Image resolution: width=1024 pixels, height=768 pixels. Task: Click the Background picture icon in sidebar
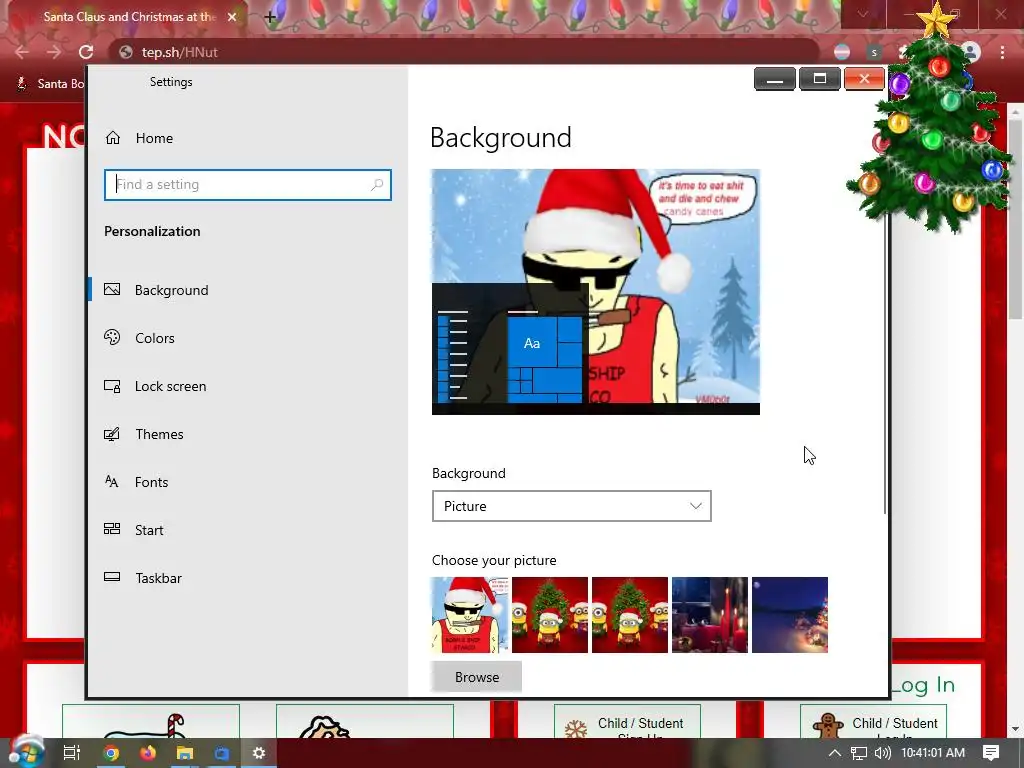[x=112, y=289]
